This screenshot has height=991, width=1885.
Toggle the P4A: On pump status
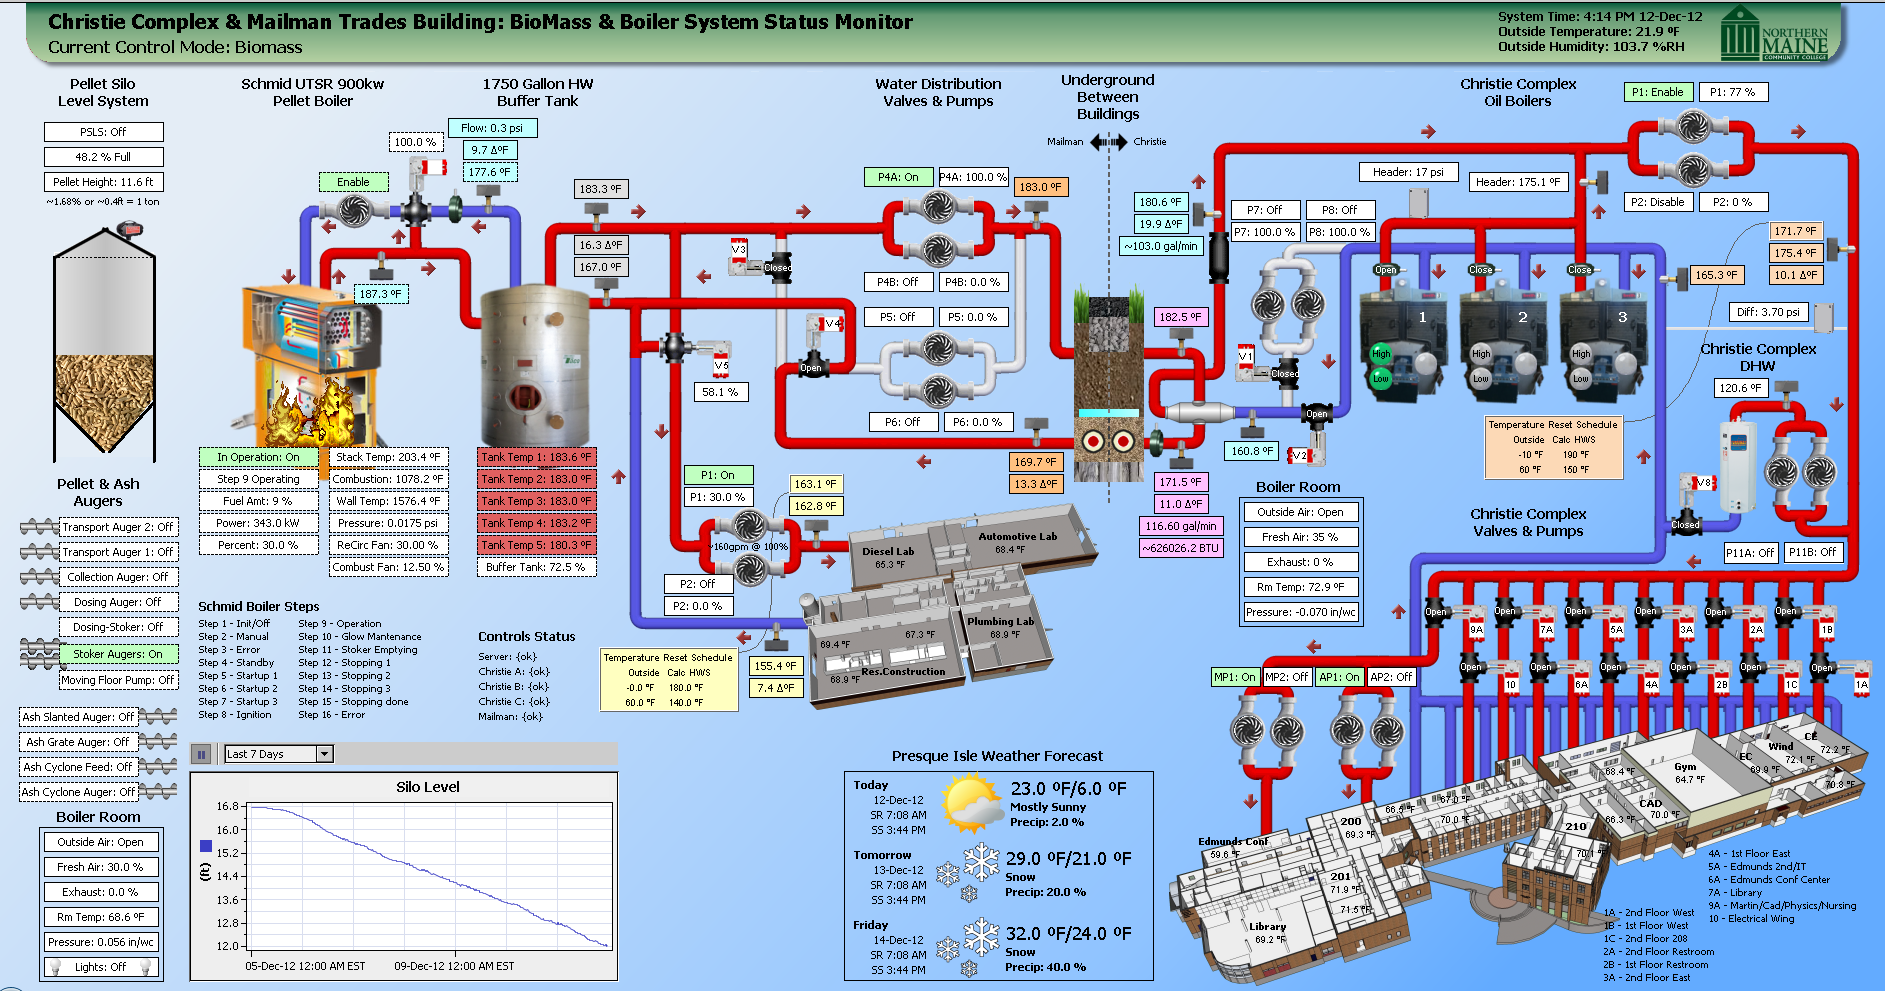click(898, 177)
